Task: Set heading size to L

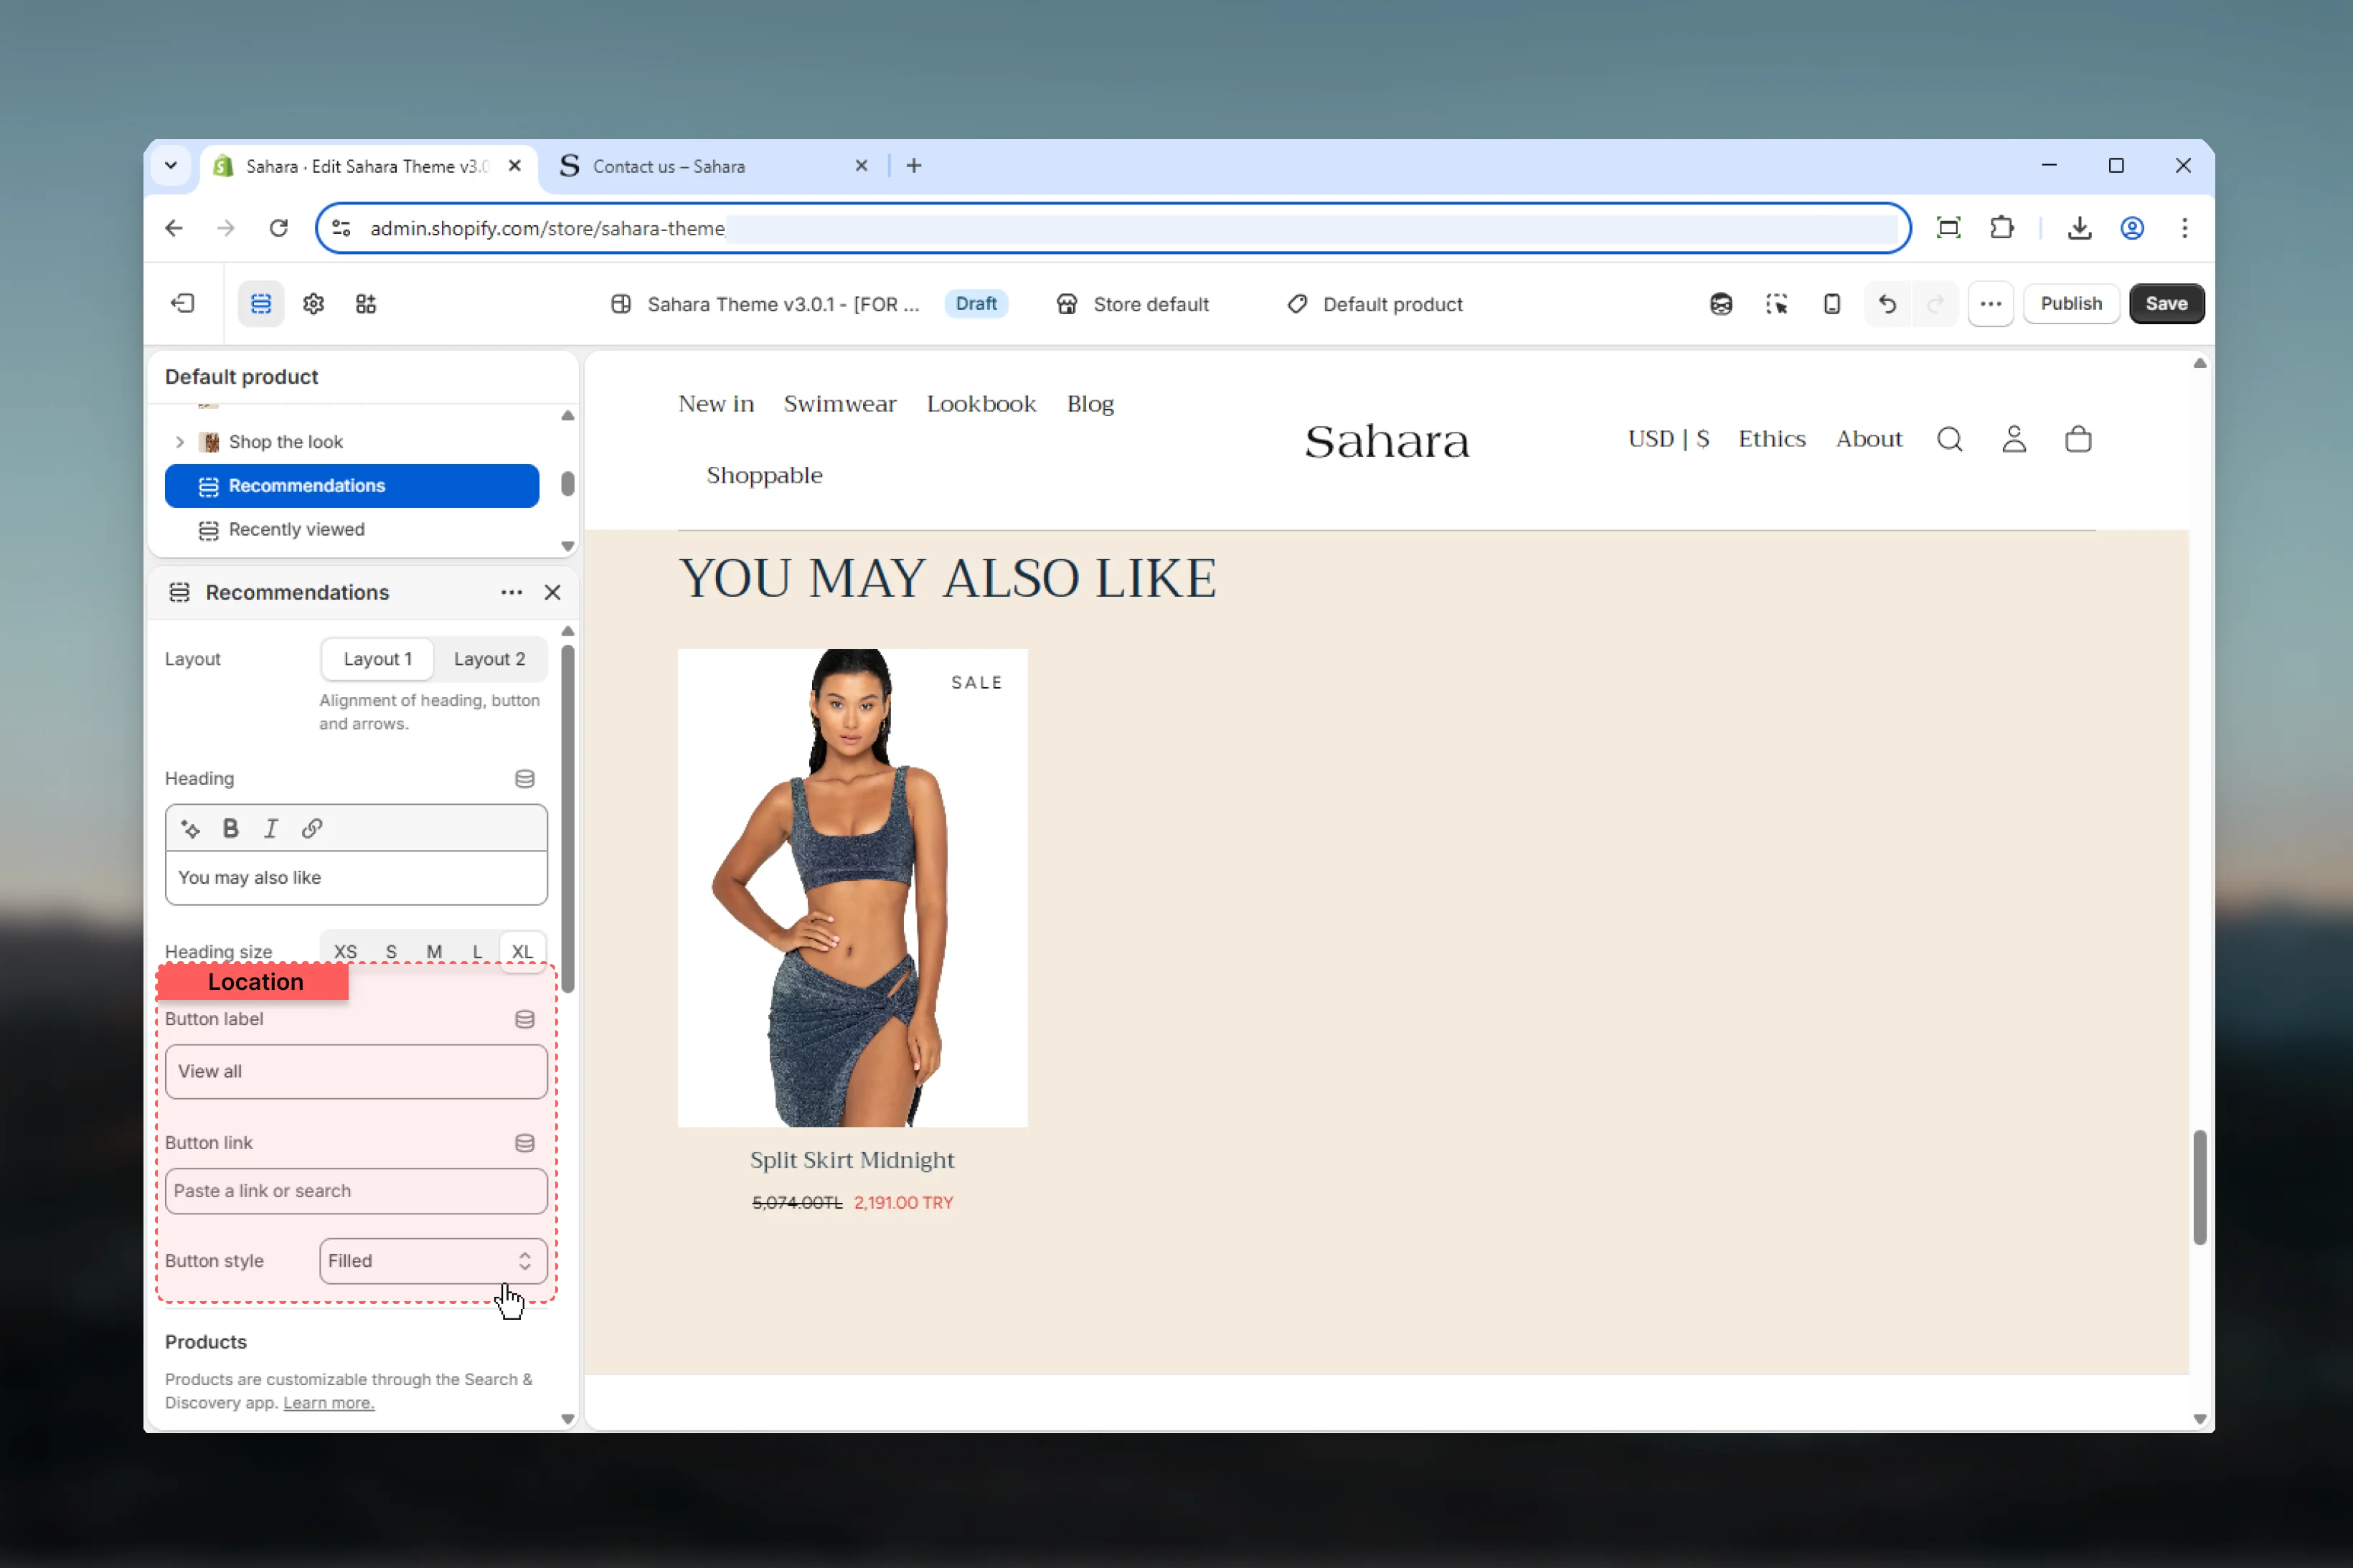Action: 477,951
